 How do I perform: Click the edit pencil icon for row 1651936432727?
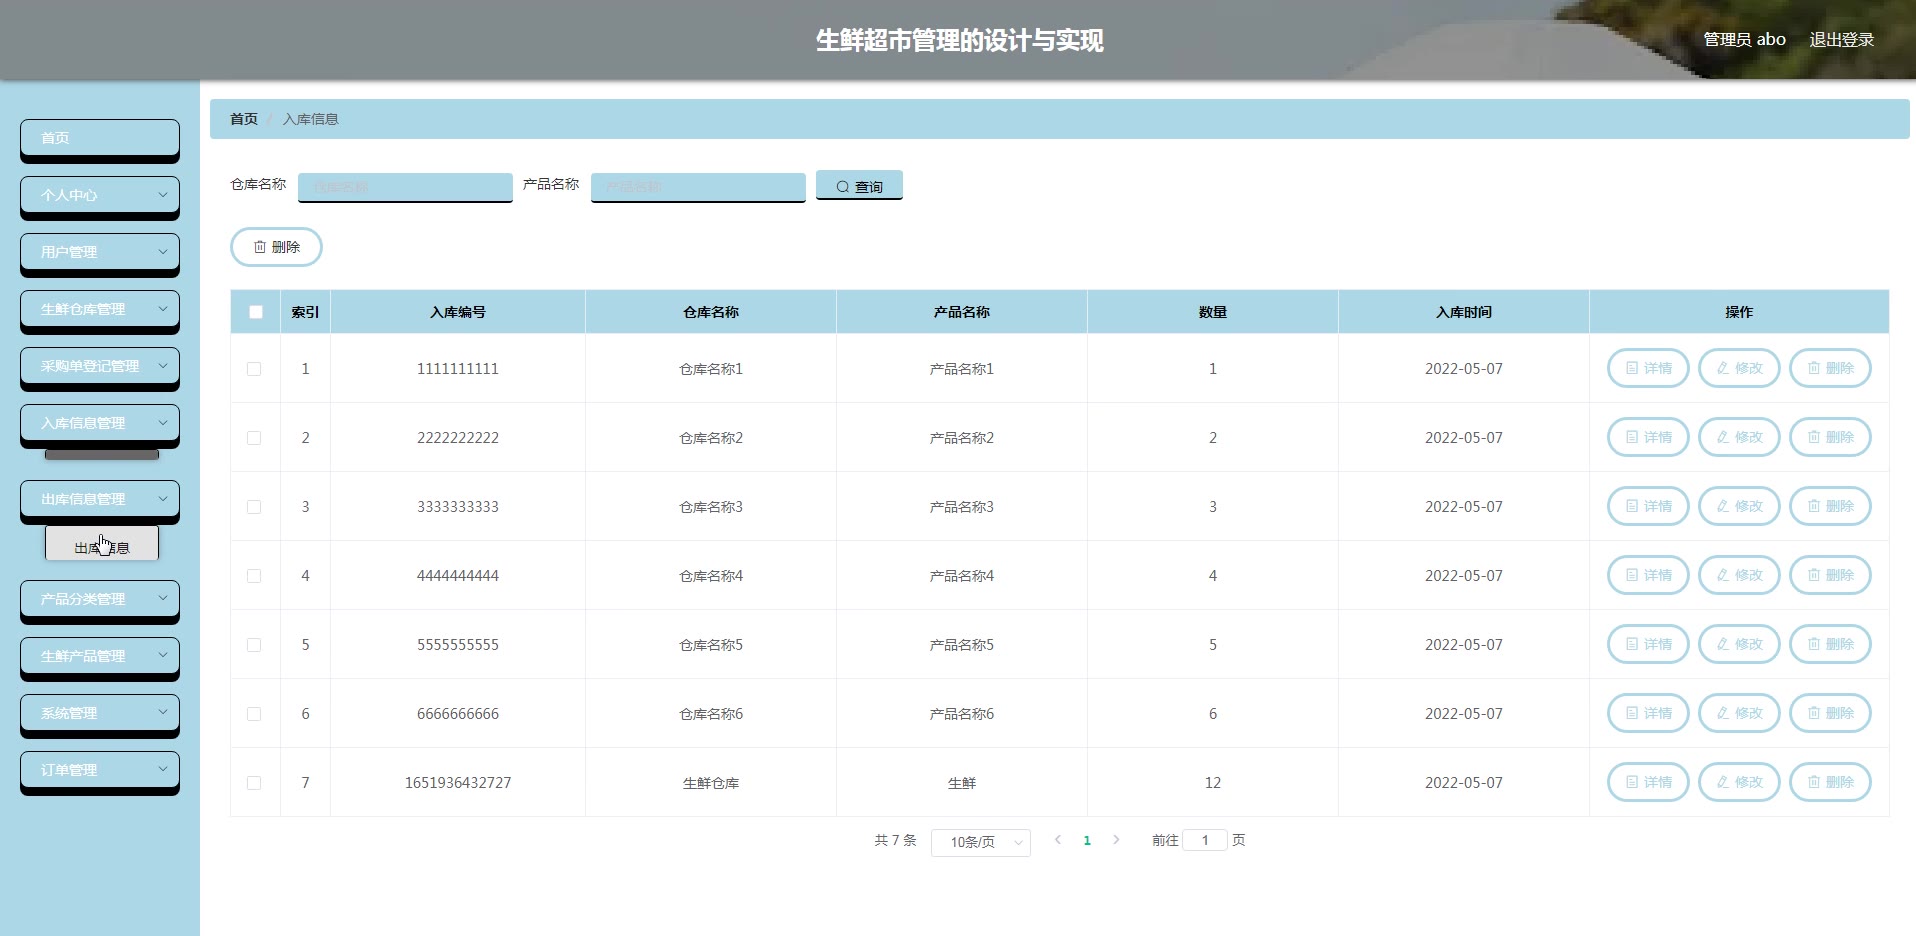[x=1723, y=782]
